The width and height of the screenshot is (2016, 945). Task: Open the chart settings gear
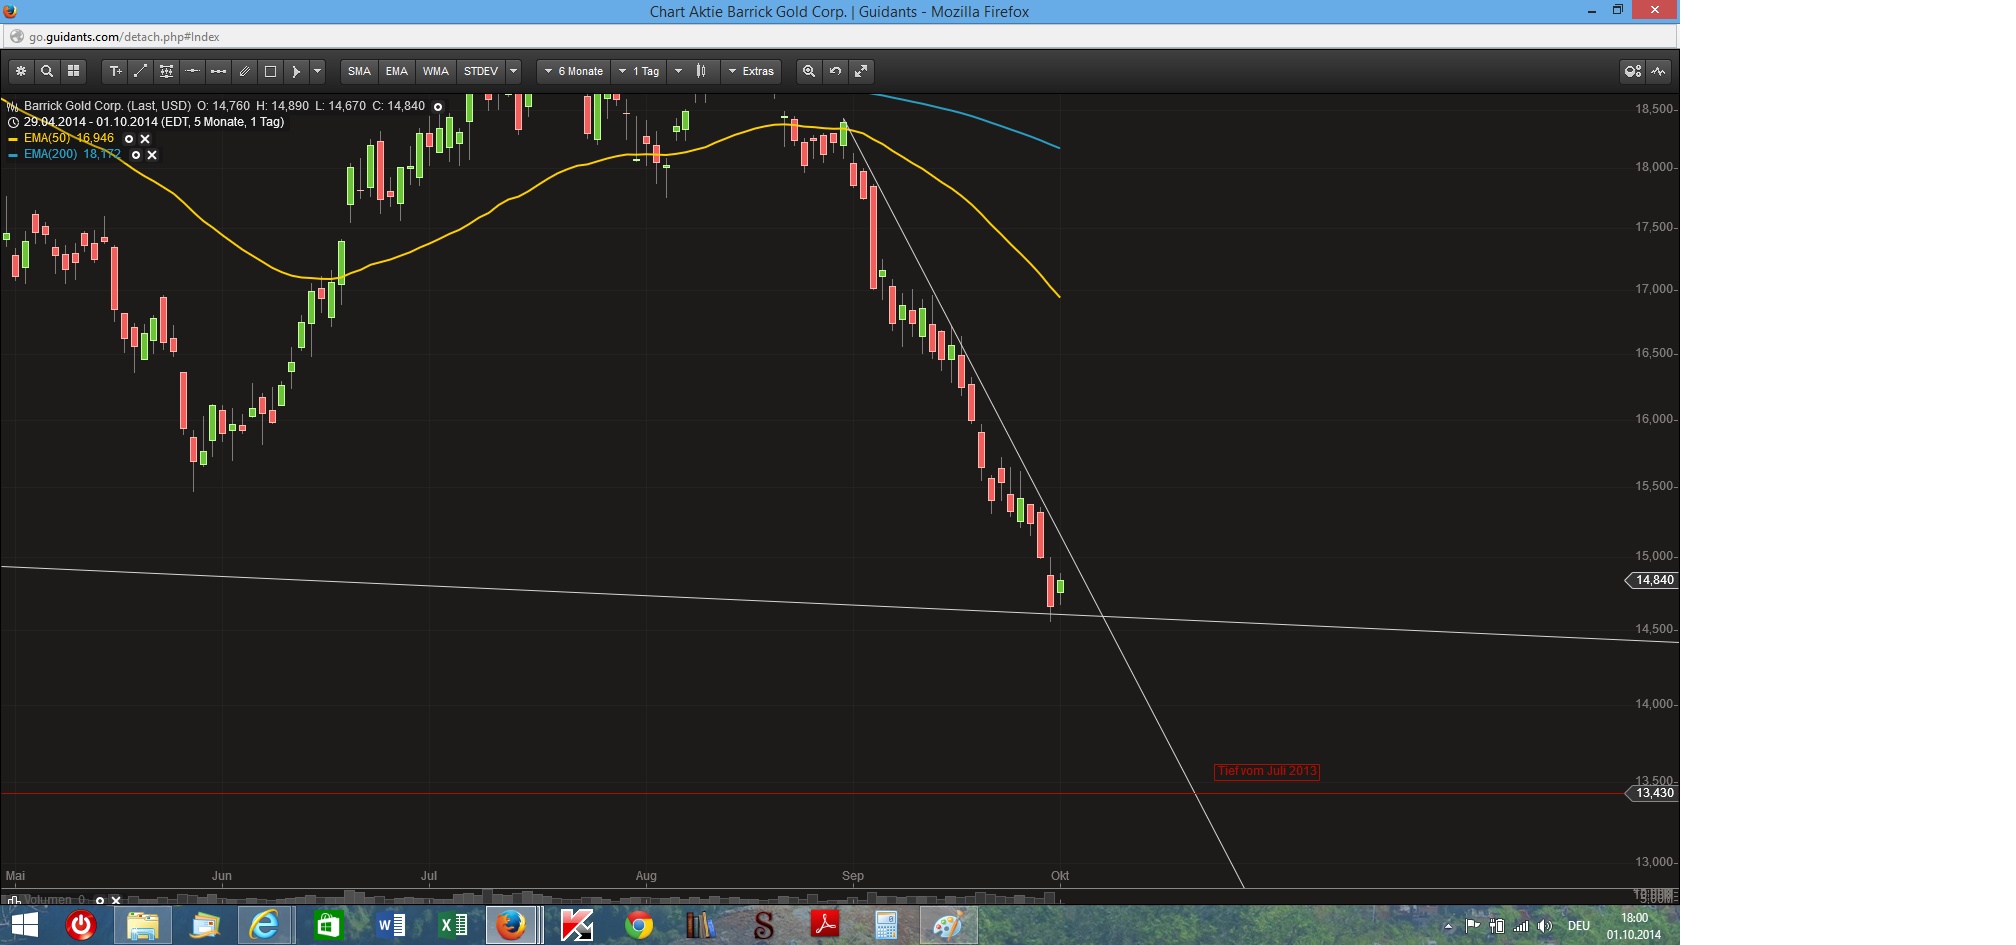click(x=20, y=71)
